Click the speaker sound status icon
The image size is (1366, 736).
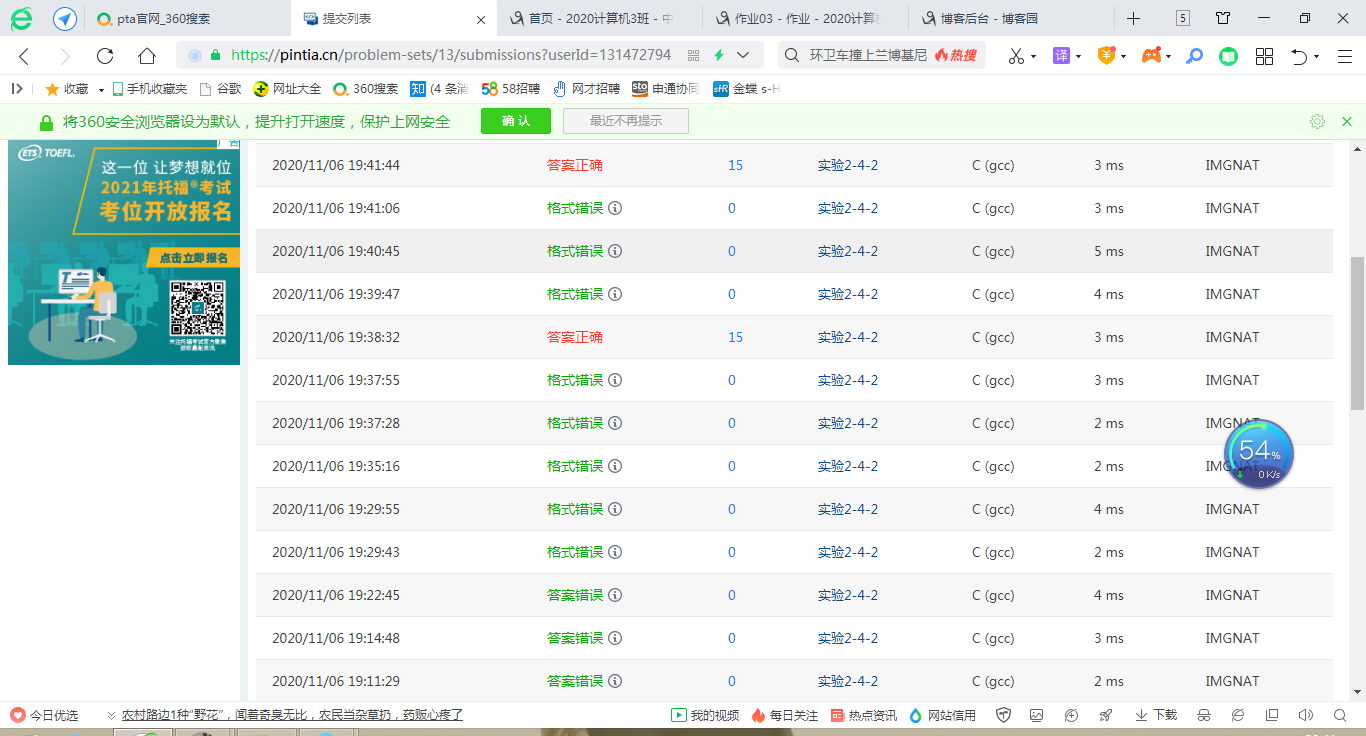(x=1305, y=715)
